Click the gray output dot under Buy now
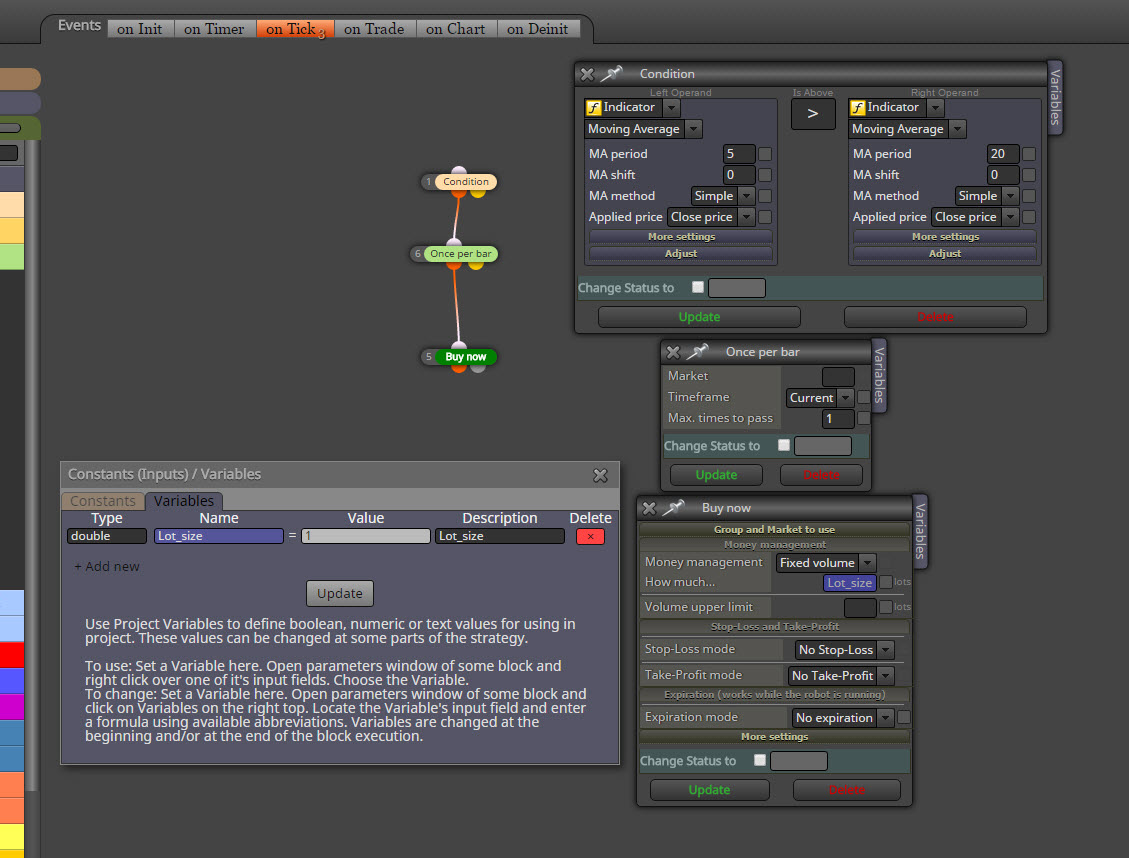 pyautogui.click(x=477, y=369)
